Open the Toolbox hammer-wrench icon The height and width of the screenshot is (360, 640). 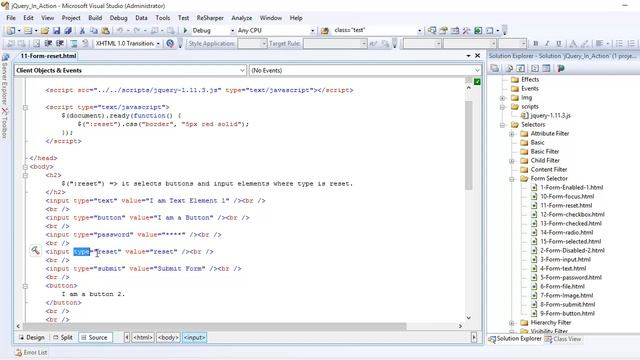pyautogui.click(x=466, y=31)
